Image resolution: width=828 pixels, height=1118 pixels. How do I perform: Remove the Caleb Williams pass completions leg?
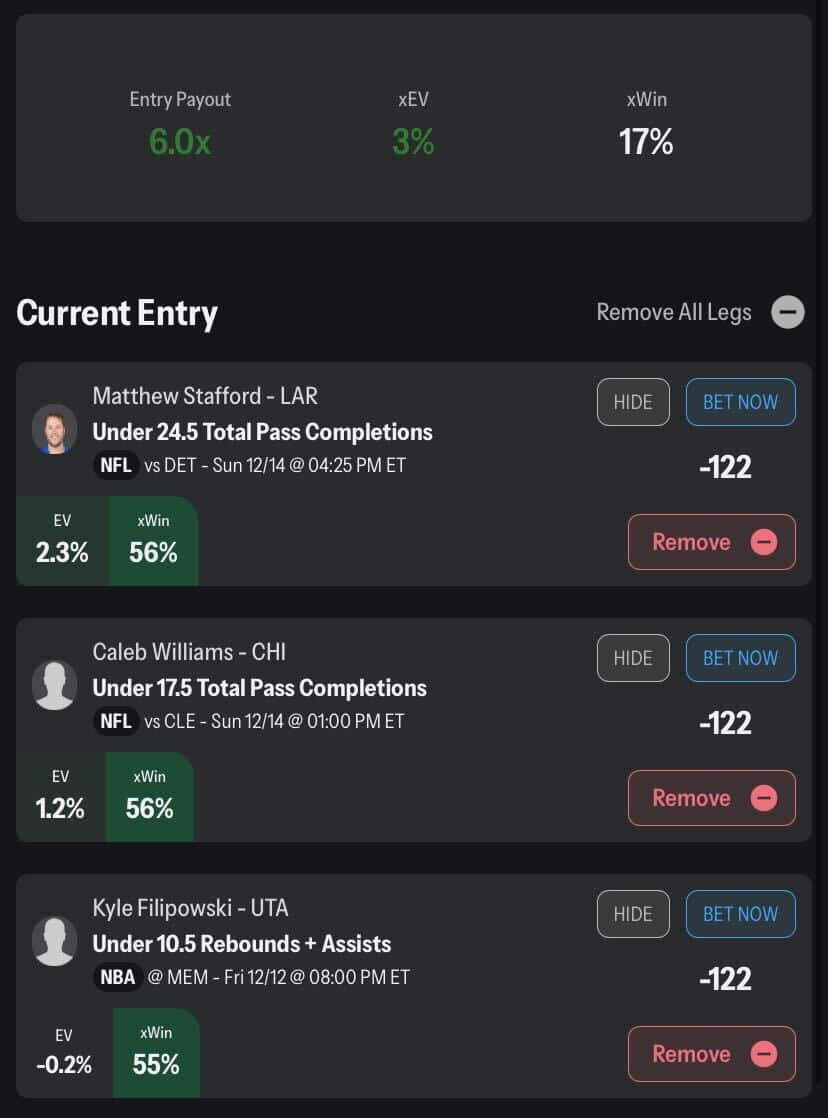711,798
